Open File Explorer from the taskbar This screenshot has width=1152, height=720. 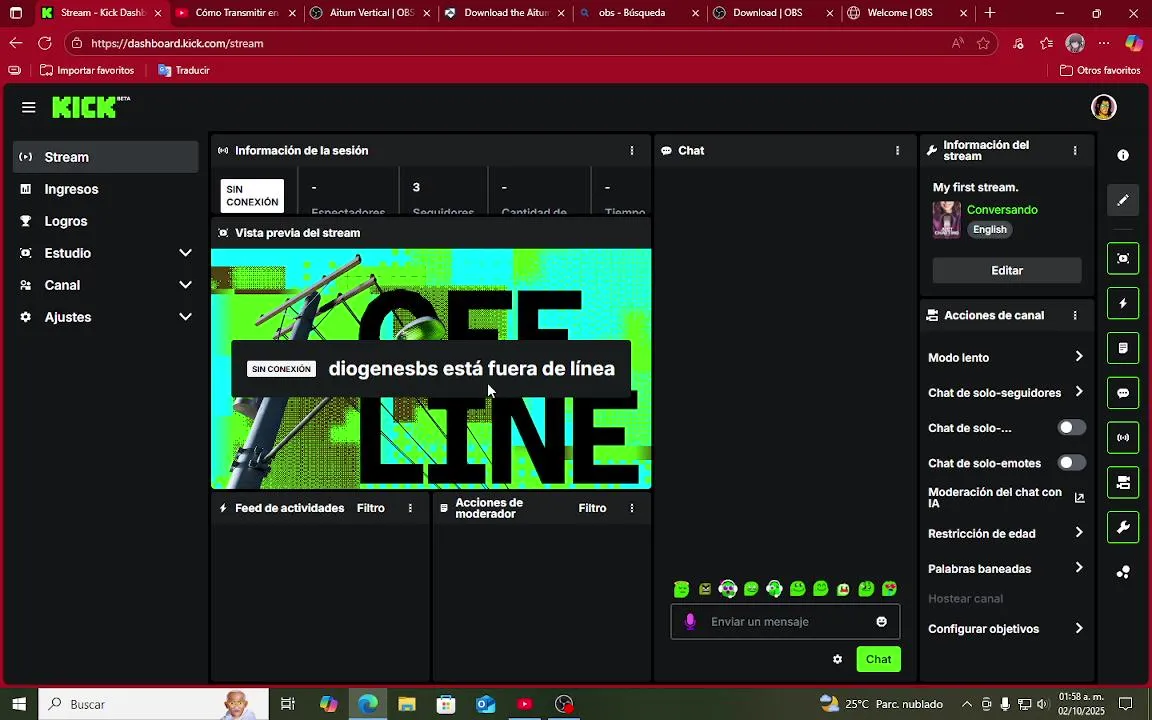[x=407, y=704]
